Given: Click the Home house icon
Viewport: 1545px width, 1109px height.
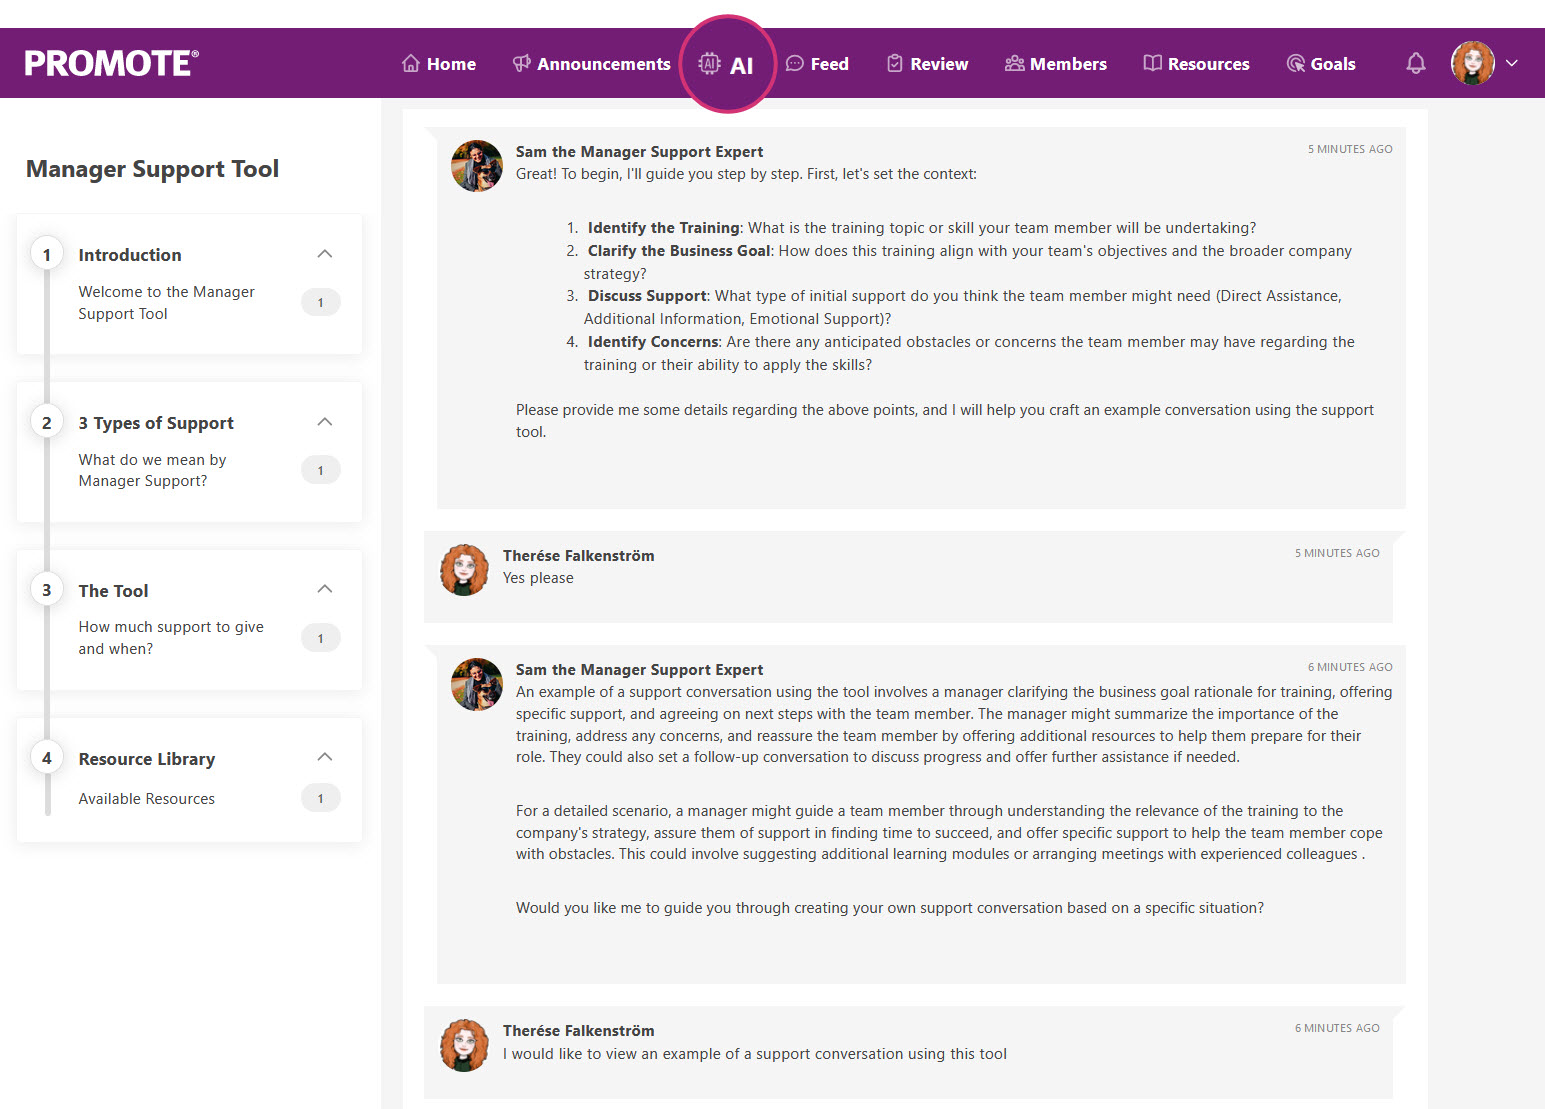Looking at the screenshot, I should pyautogui.click(x=410, y=64).
